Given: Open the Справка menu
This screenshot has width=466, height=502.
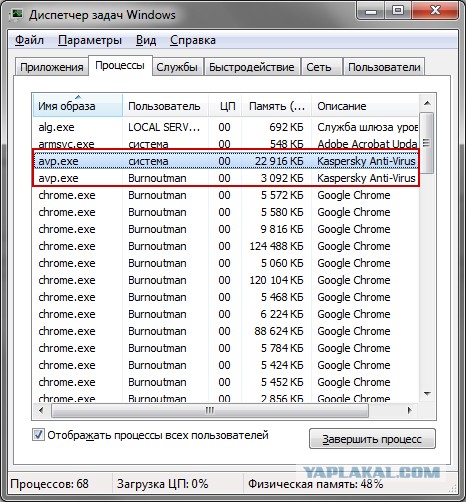Looking at the screenshot, I should pyautogui.click(x=193, y=40).
